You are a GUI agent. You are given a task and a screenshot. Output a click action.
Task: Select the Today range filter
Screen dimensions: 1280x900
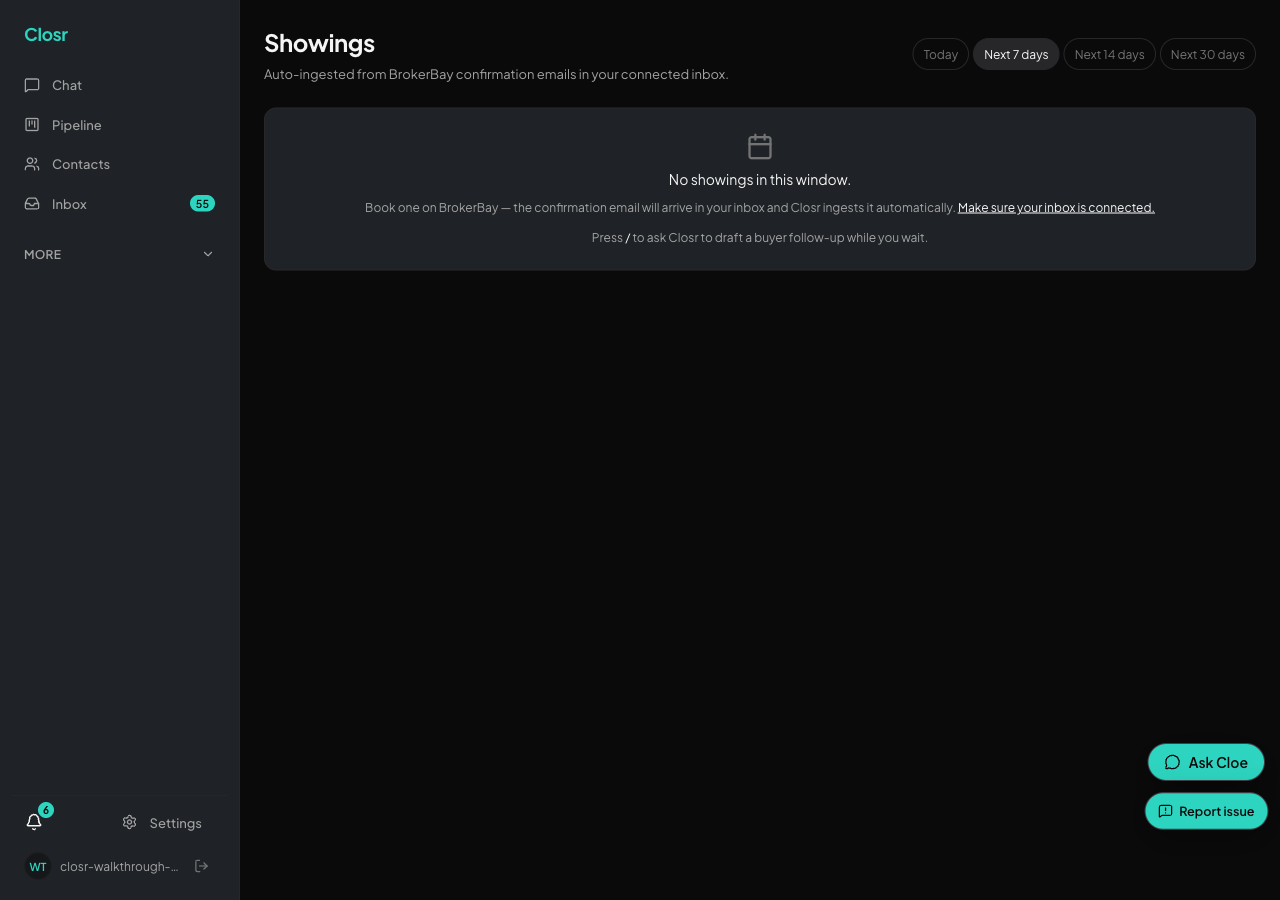(x=940, y=54)
